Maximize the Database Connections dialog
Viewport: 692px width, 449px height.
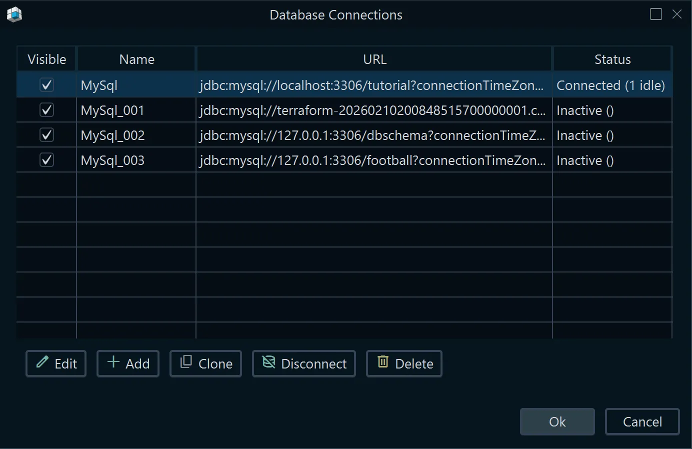pyautogui.click(x=656, y=14)
